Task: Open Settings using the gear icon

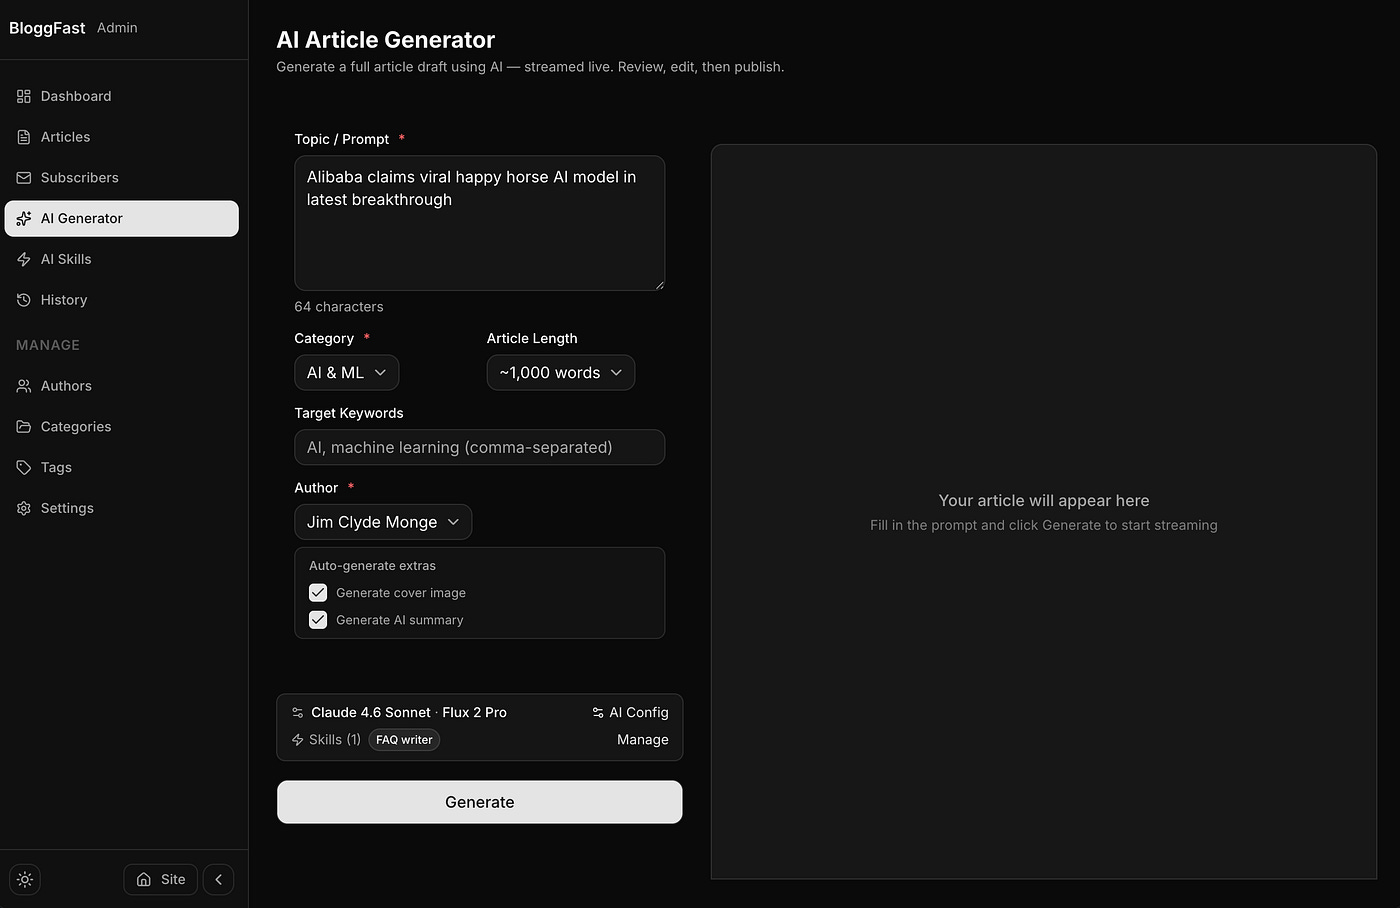Action: pyautogui.click(x=22, y=508)
